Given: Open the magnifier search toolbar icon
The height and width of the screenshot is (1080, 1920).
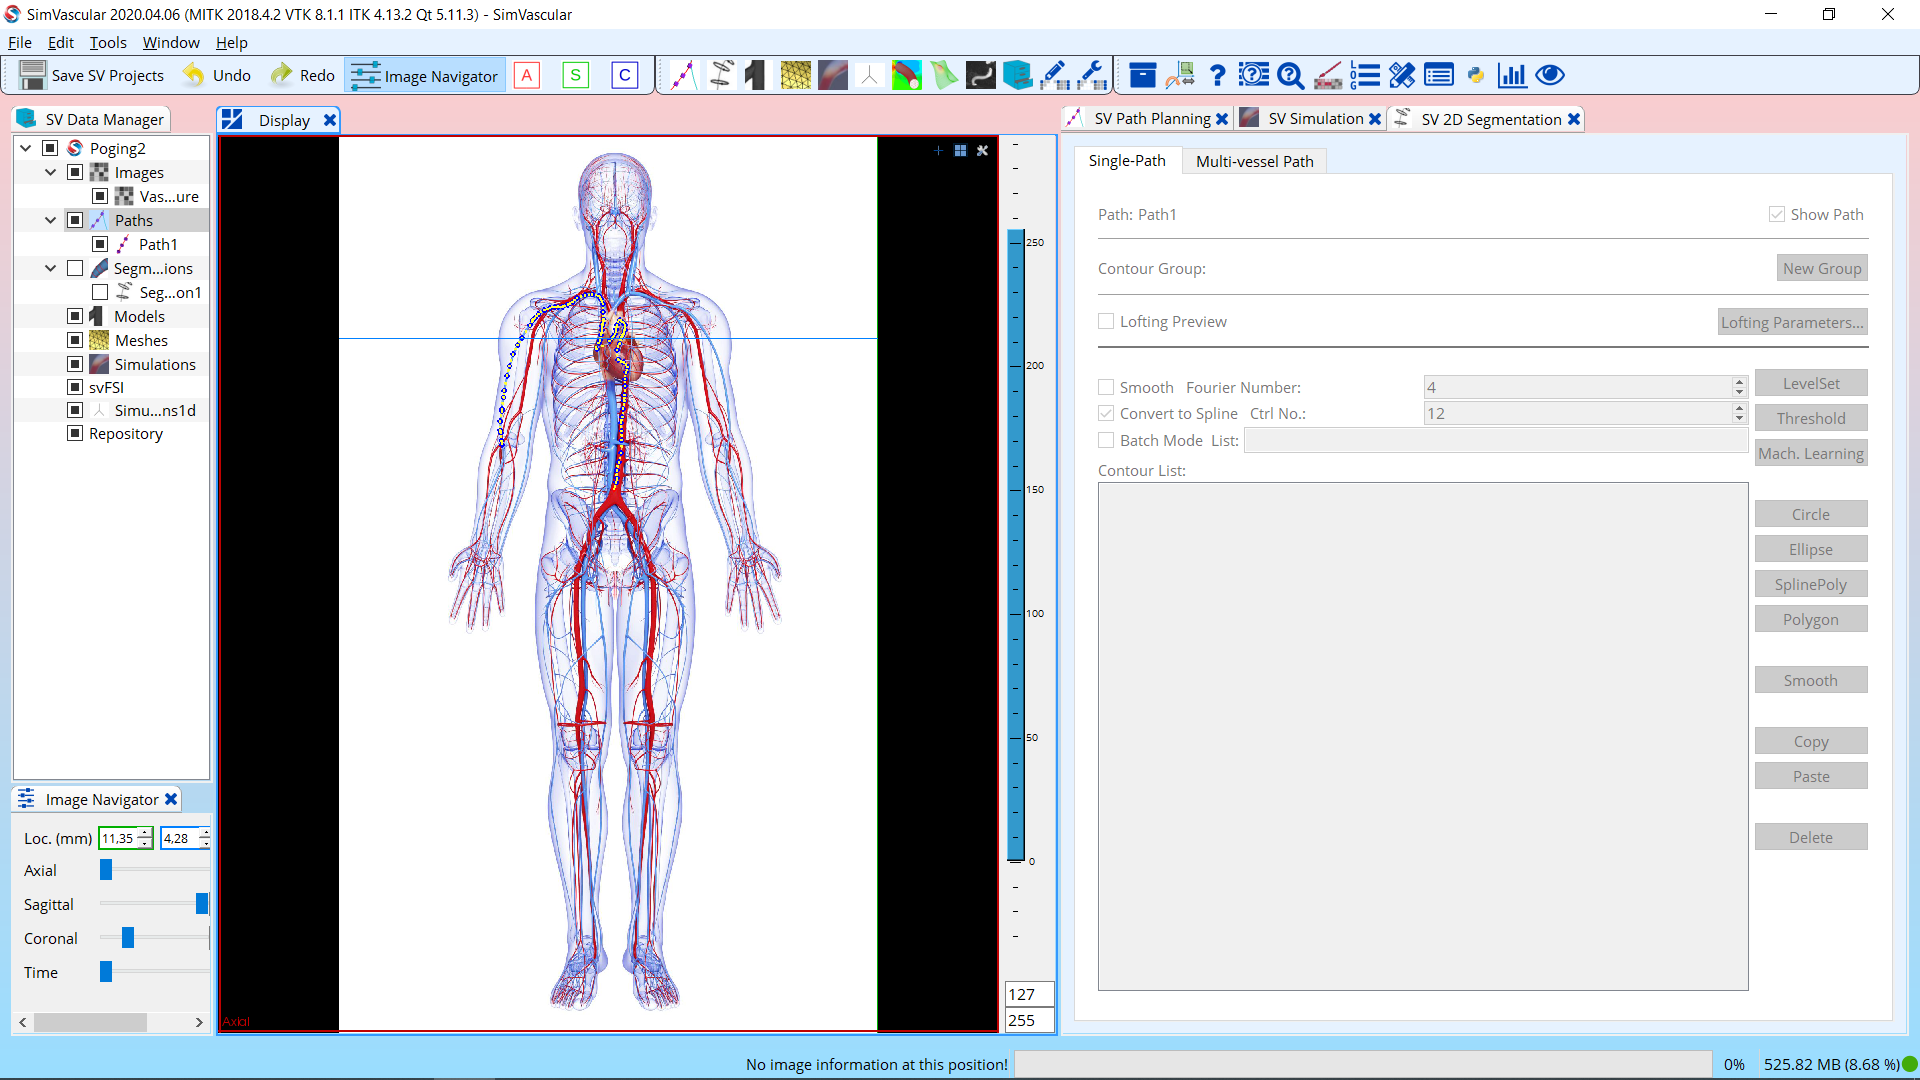Looking at the screenshot, I should coord(1290,74).
